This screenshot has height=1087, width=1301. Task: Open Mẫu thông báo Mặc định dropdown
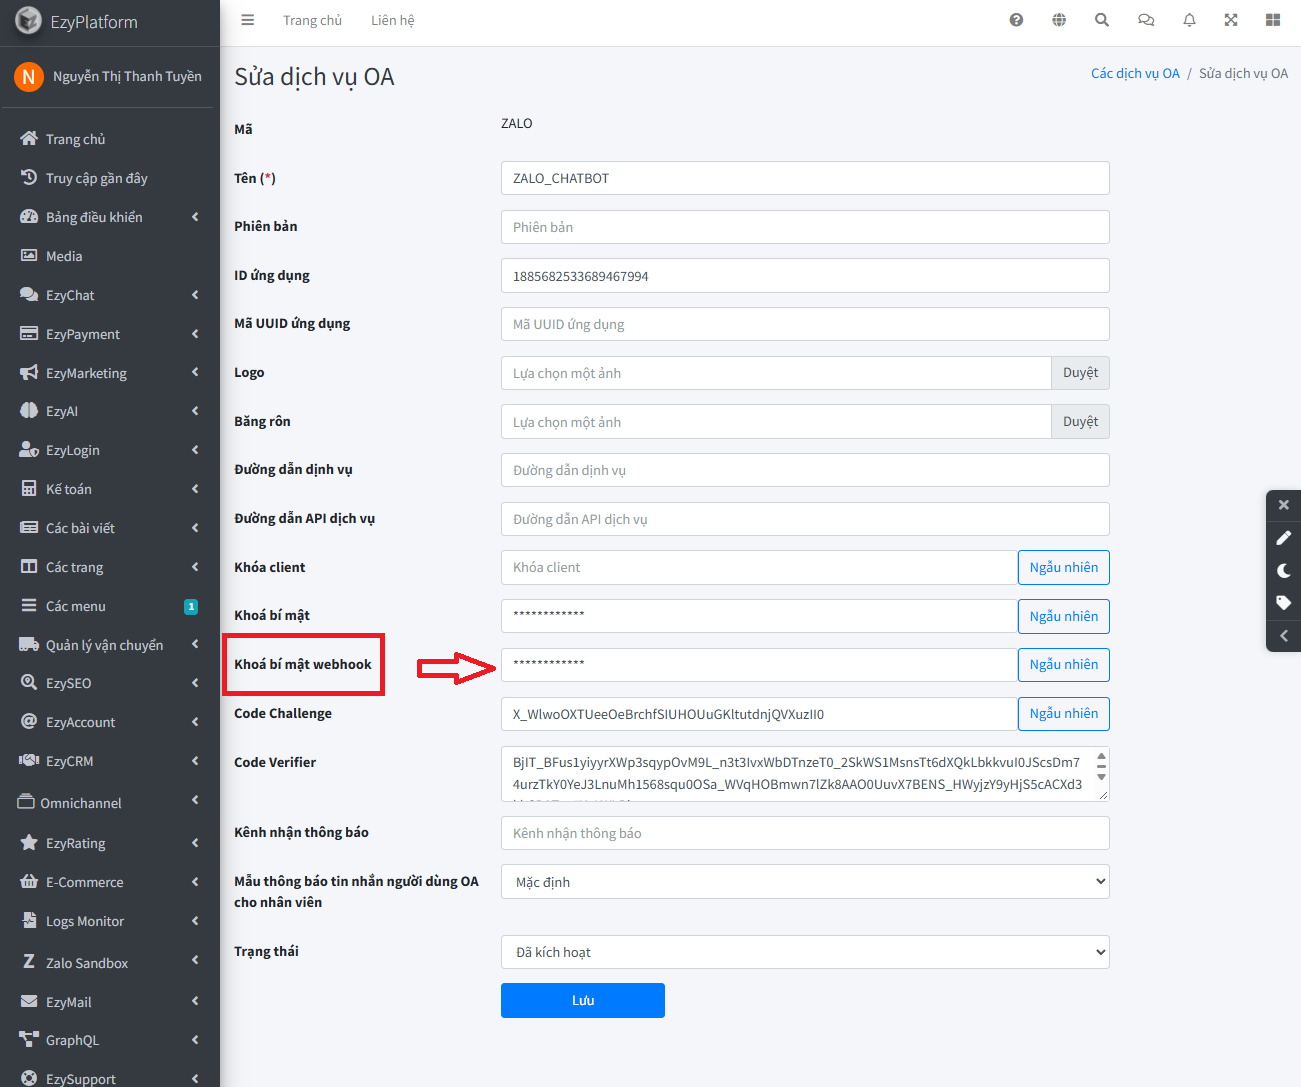[805, 882]
